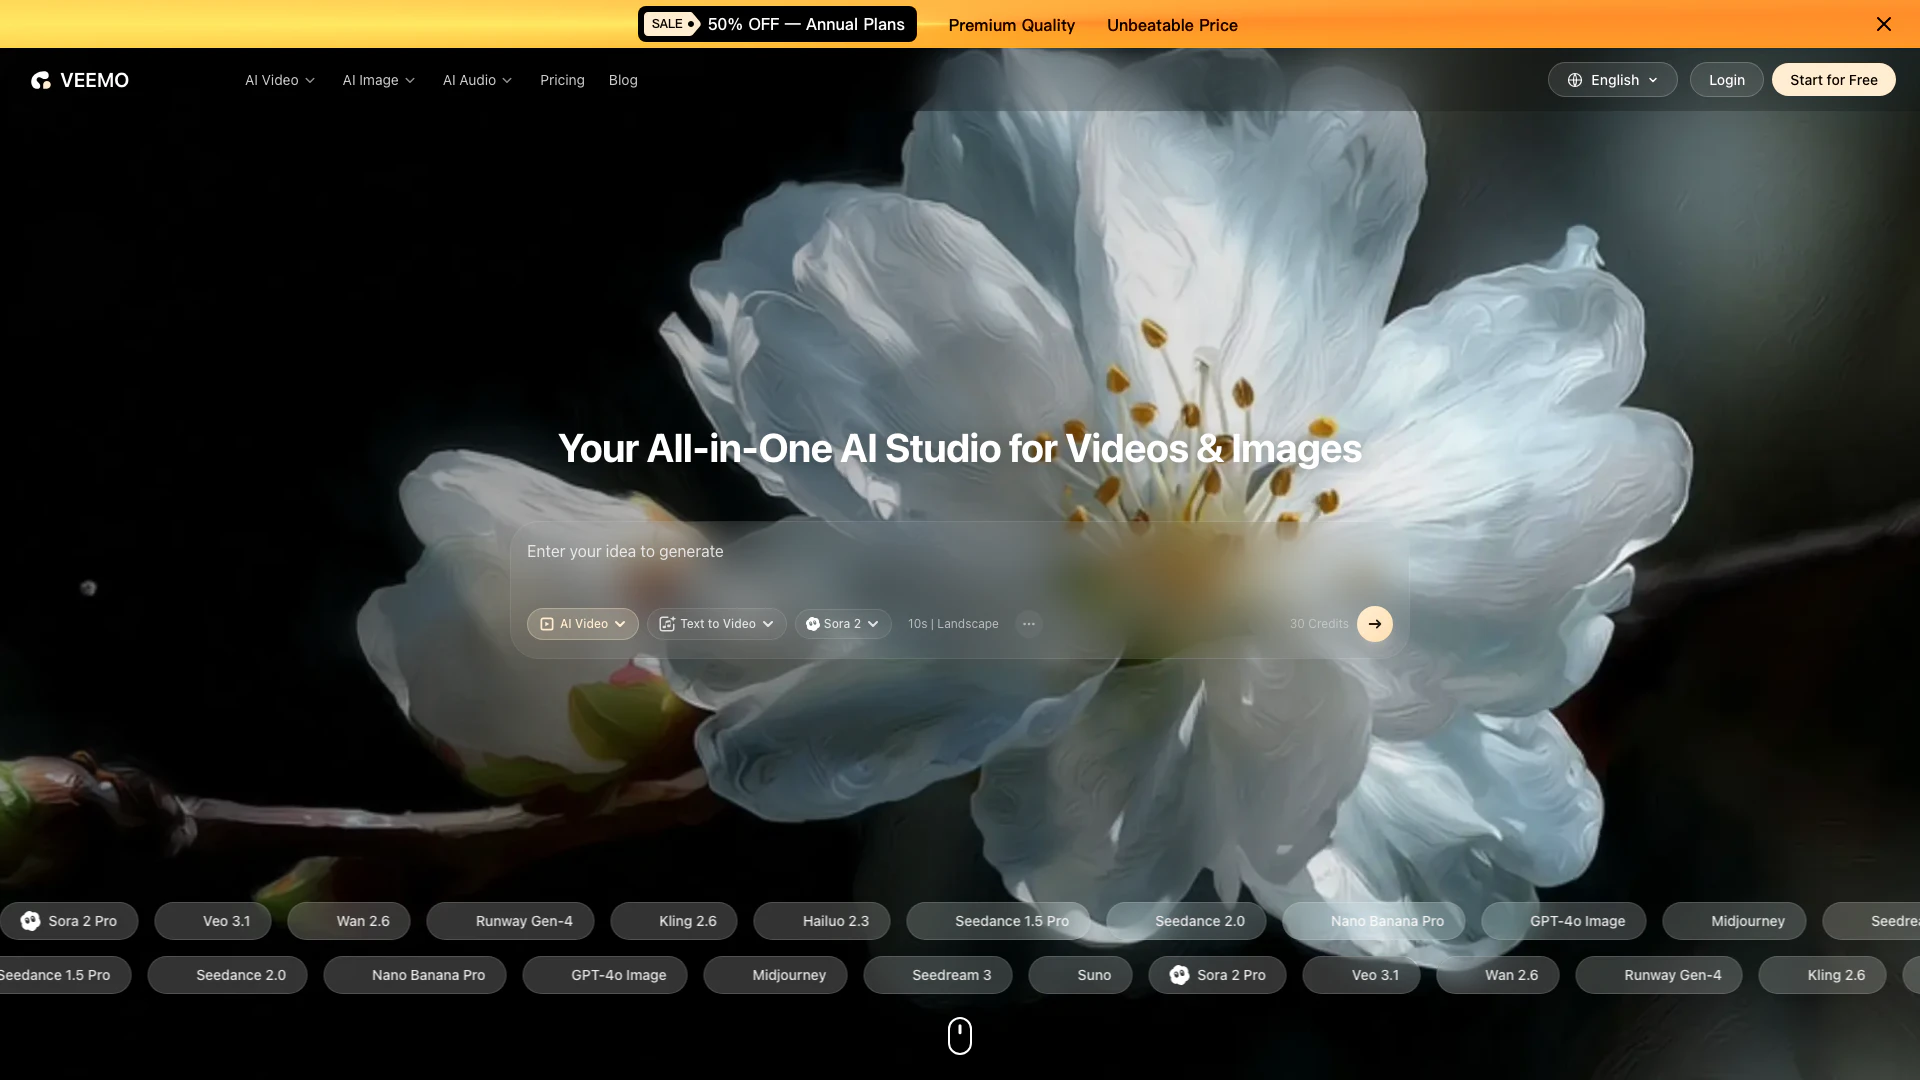Click the submit arrow generate button

tap(1374, 624)
